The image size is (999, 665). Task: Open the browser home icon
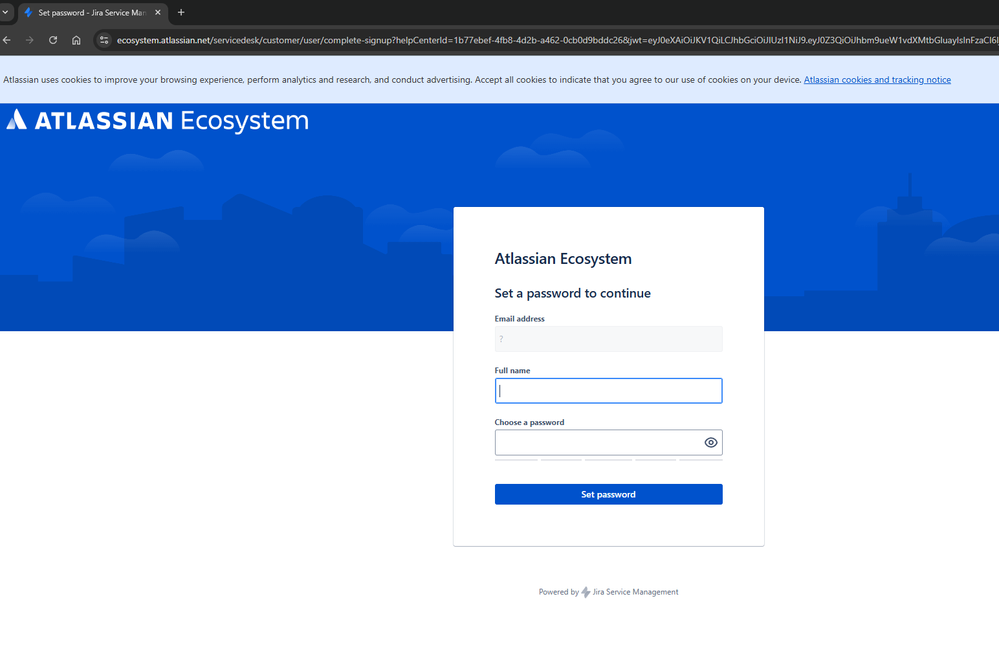tap(76, 40)
